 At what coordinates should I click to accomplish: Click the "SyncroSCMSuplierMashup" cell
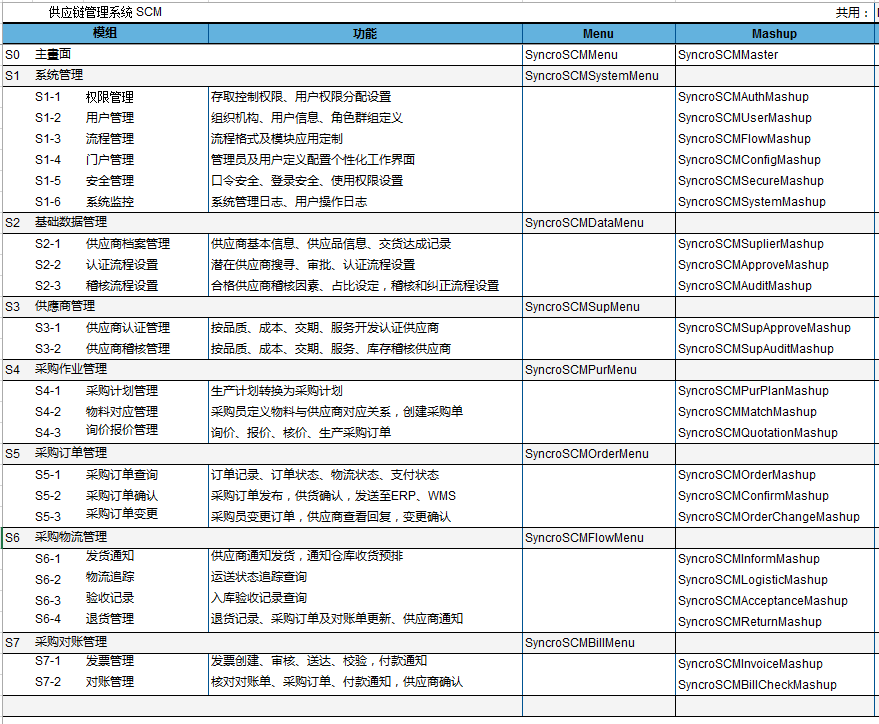point(751,244)
